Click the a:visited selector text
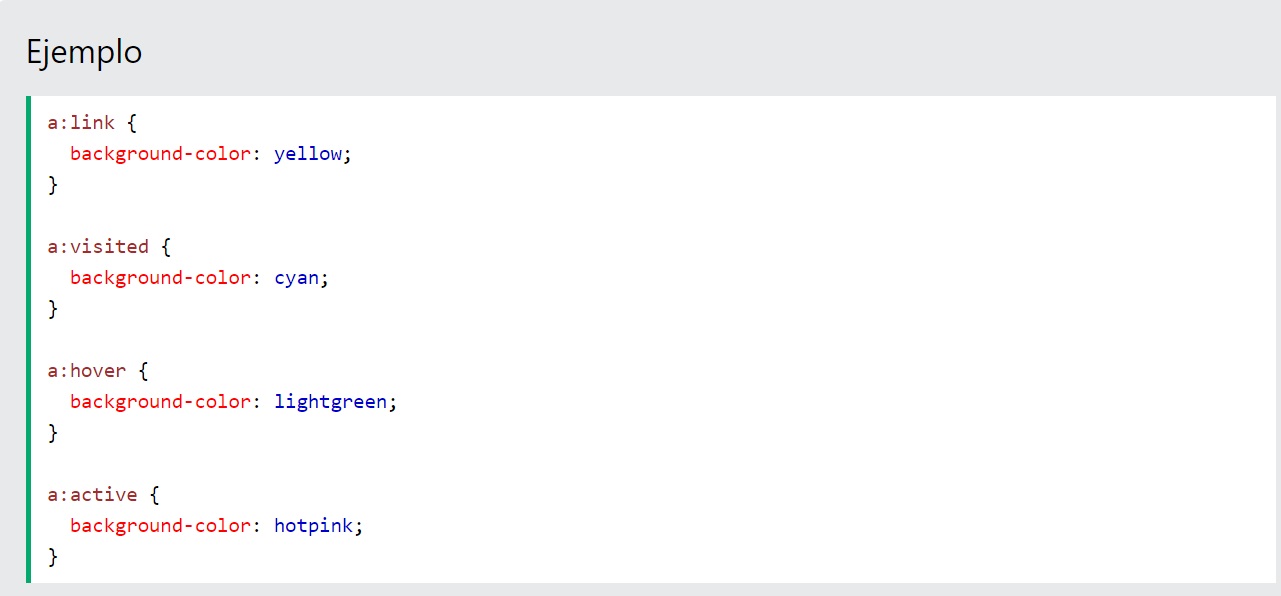Screen dimensions: 1281x596 tap(98, 247)
